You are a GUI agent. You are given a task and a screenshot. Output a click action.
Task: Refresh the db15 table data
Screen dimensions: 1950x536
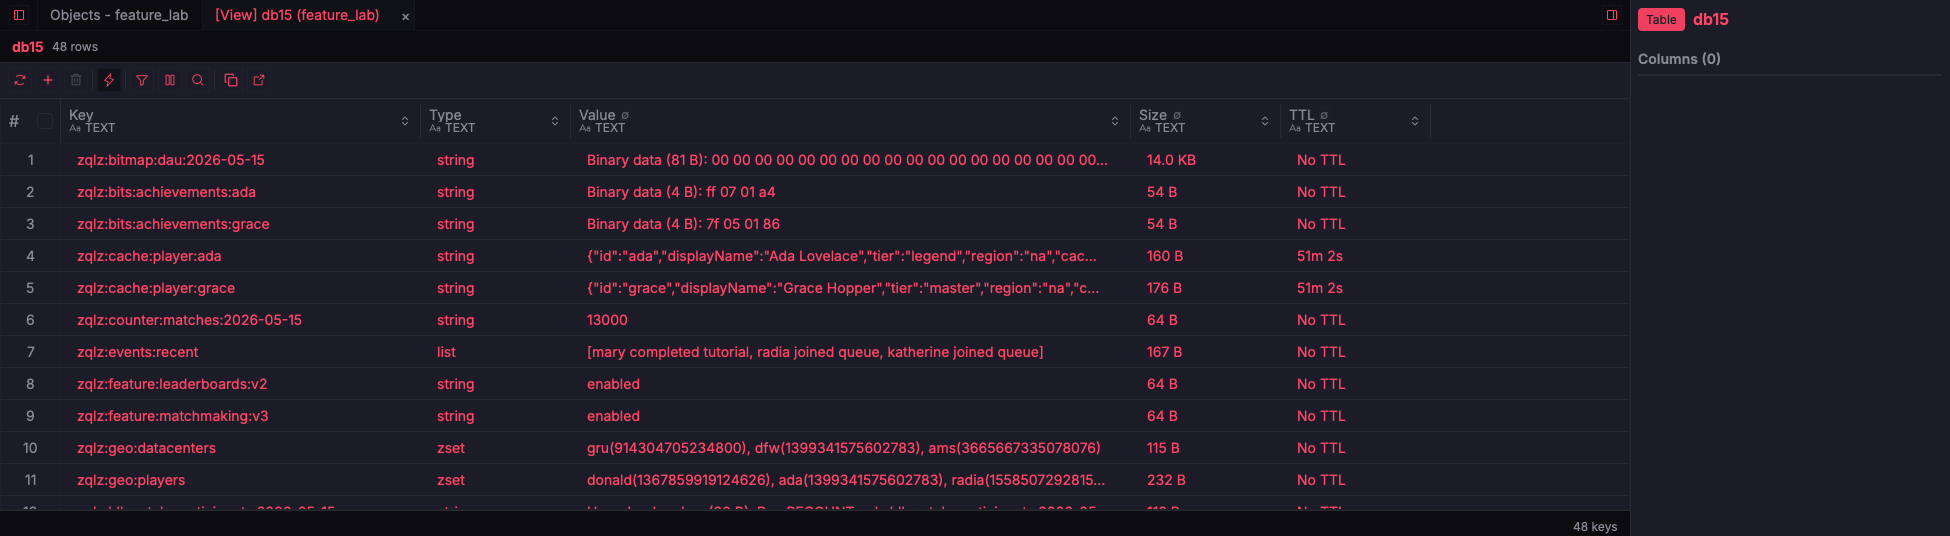click(20, 80)
